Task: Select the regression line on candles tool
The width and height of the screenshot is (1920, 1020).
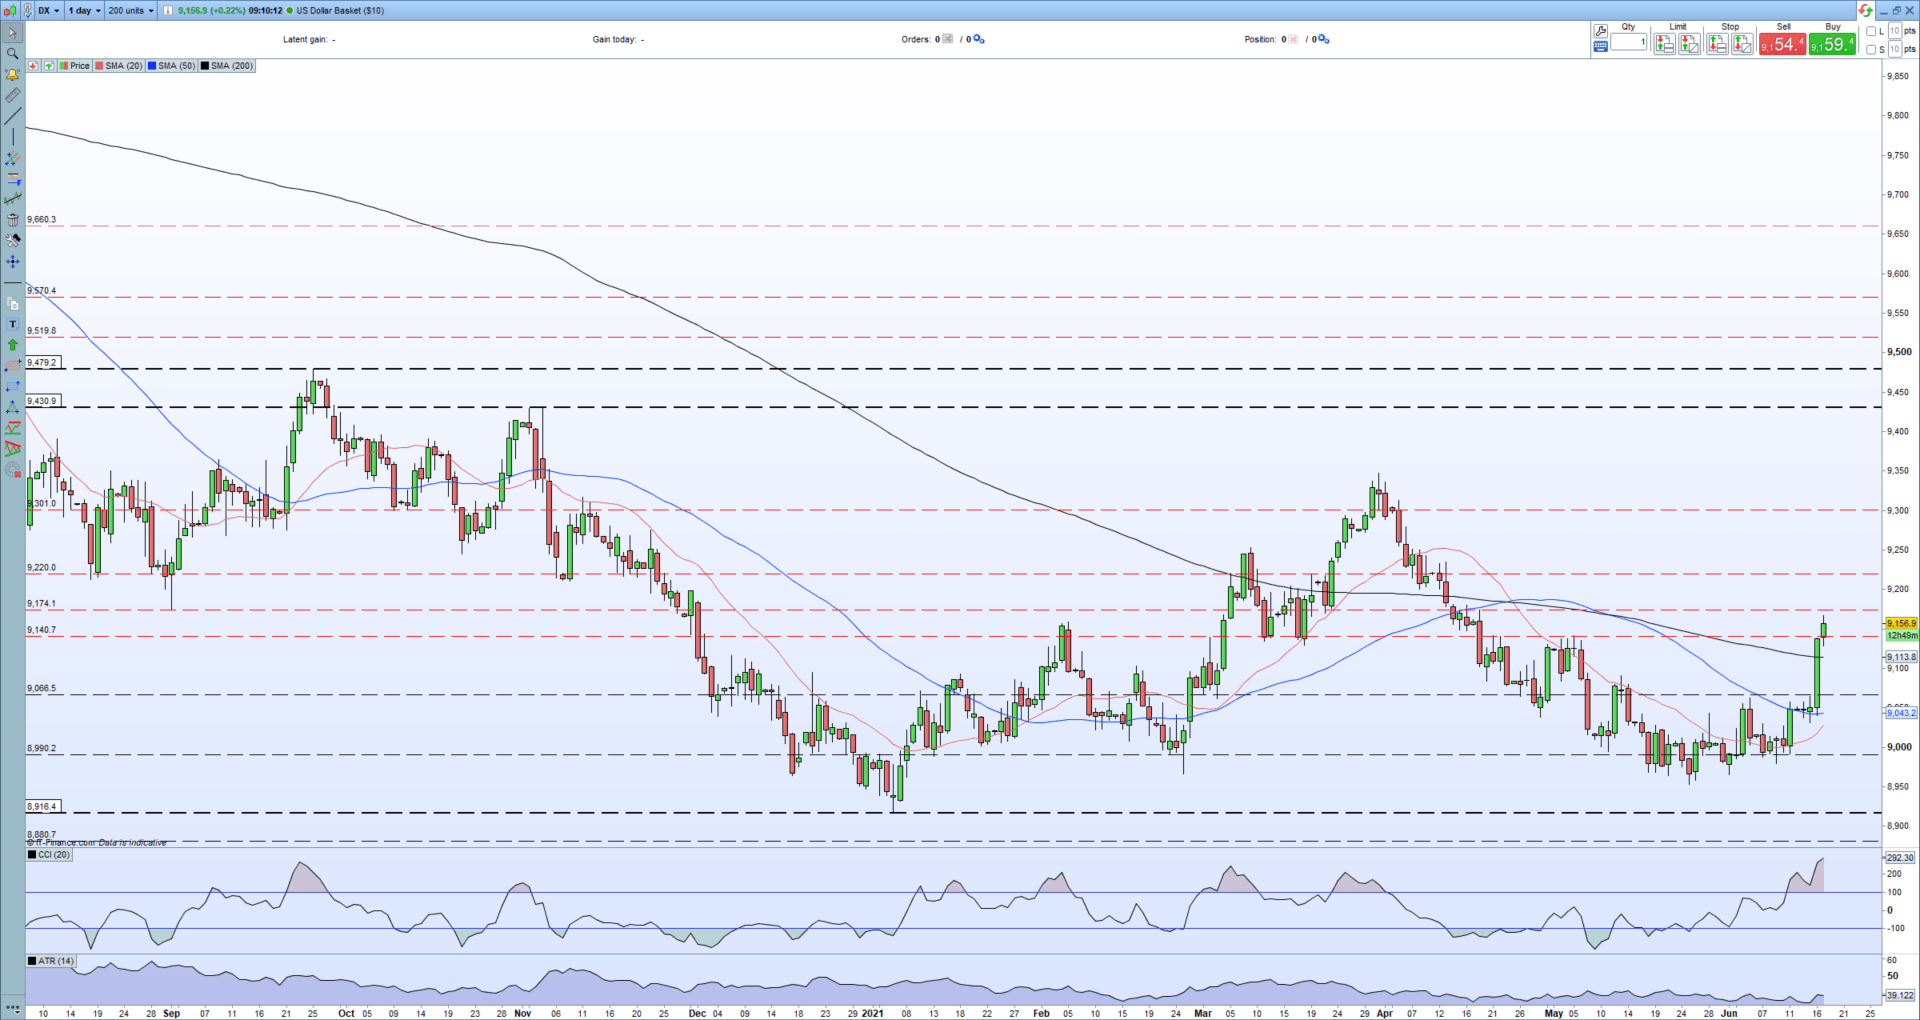Action: [x=12, y=200]
